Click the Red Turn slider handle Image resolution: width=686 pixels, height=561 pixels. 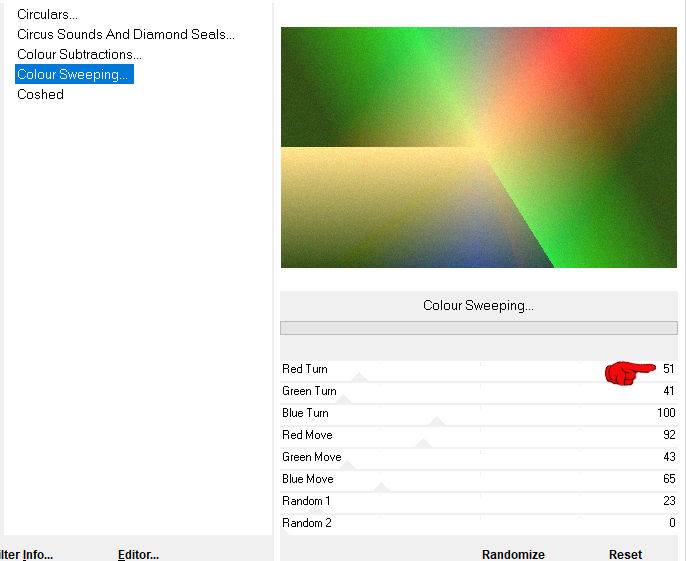tap(360, 377)
